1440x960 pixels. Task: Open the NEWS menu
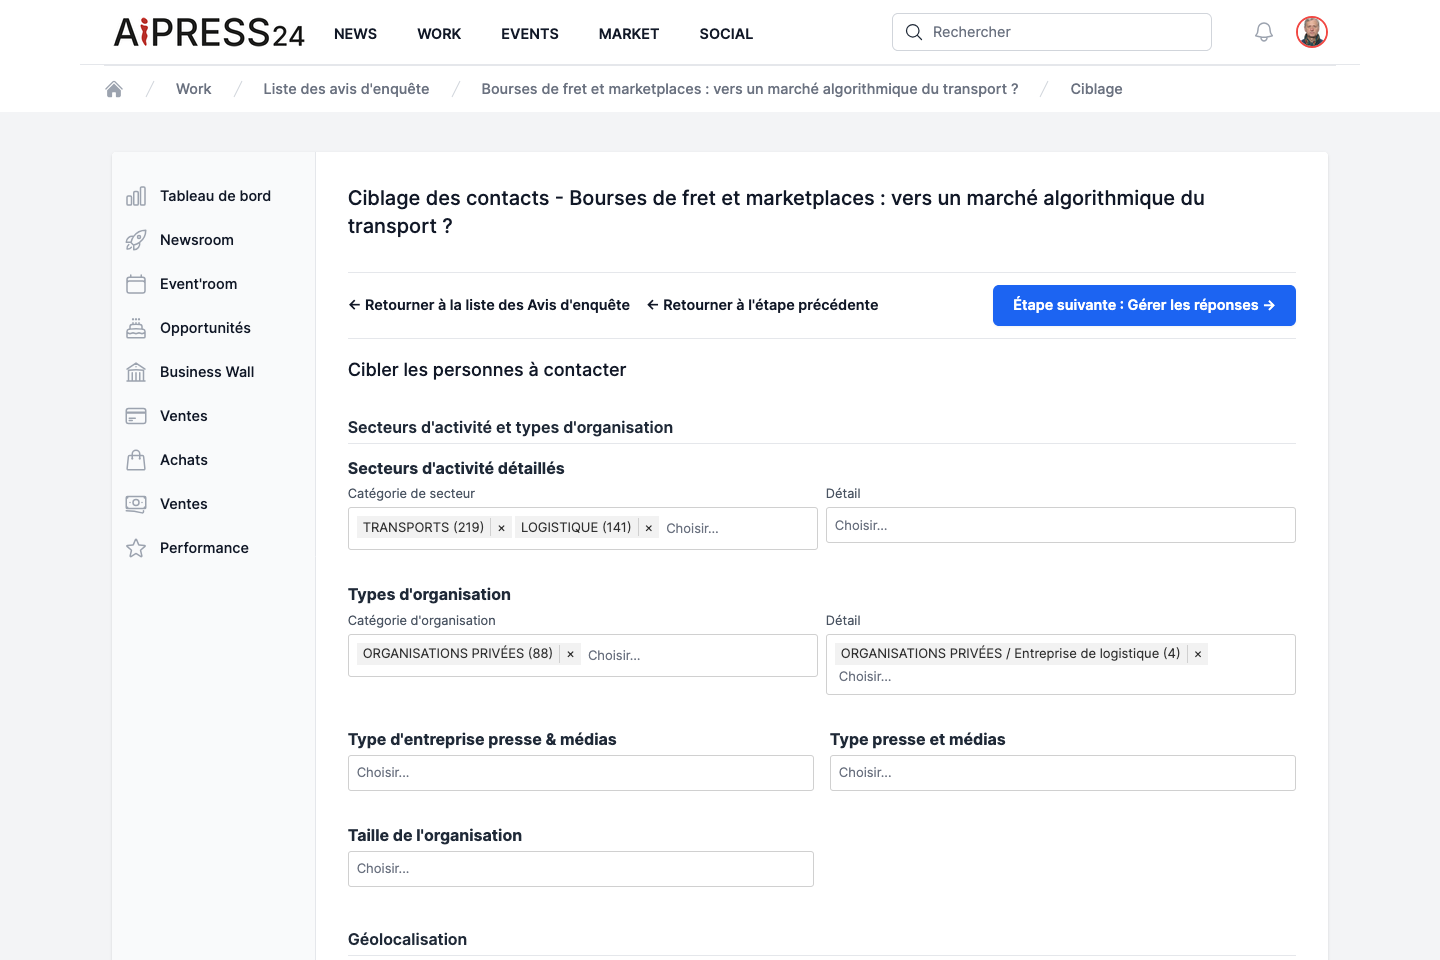coord(355,34)
